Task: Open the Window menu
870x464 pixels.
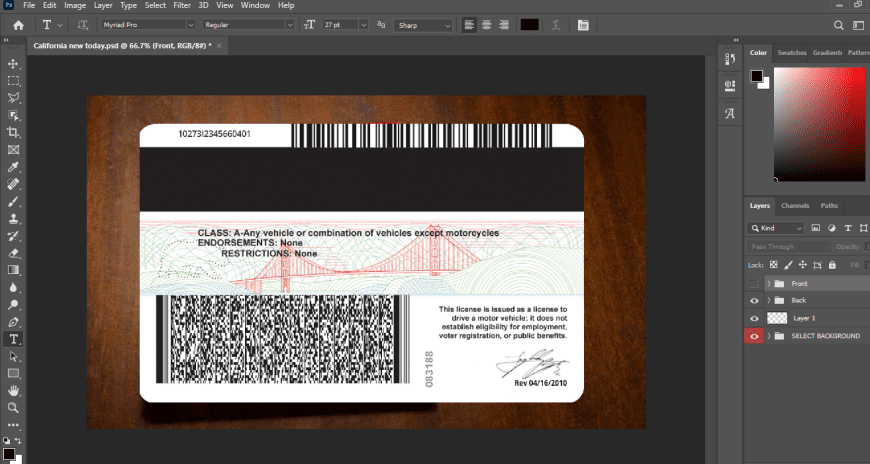Action: (255, 6)
